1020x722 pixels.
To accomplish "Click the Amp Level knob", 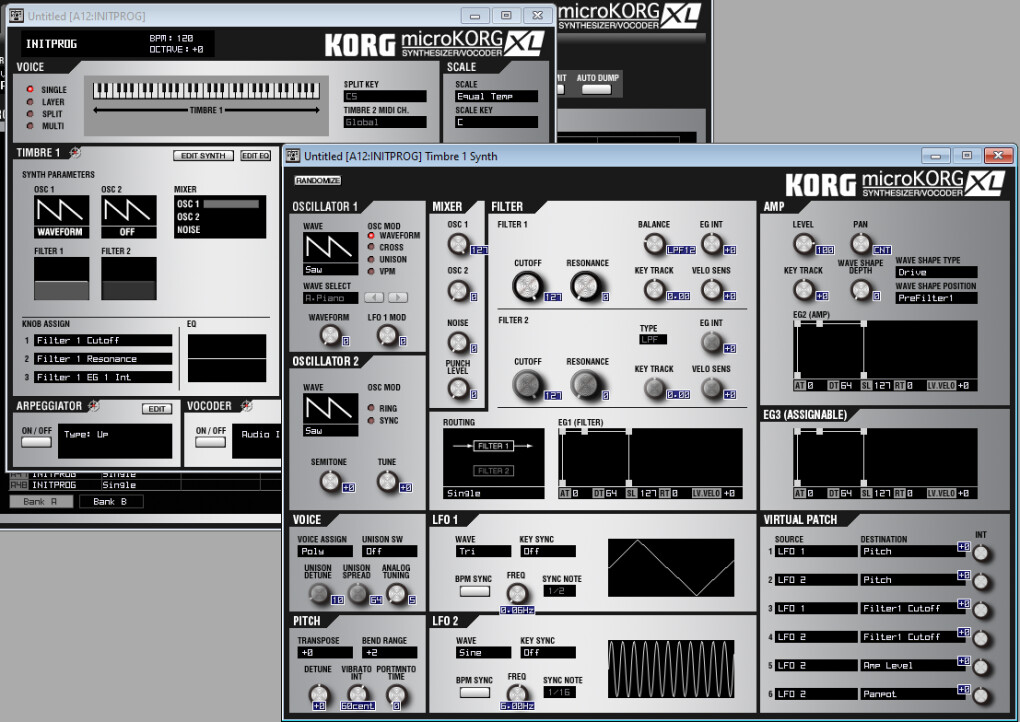I will [804, 244].
